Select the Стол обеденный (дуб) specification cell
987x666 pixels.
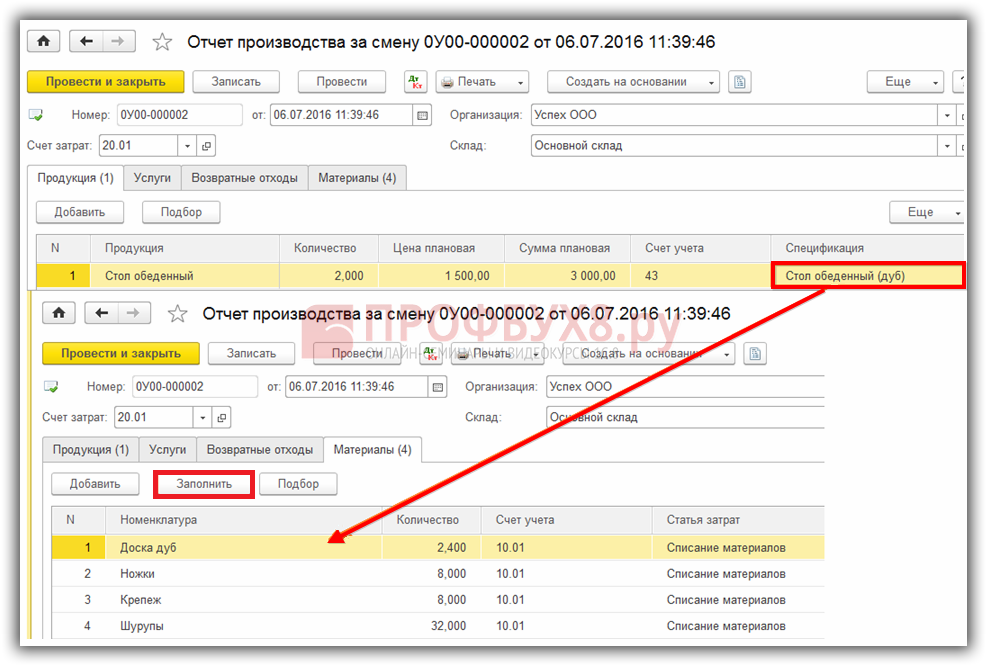tap(867, 276)
